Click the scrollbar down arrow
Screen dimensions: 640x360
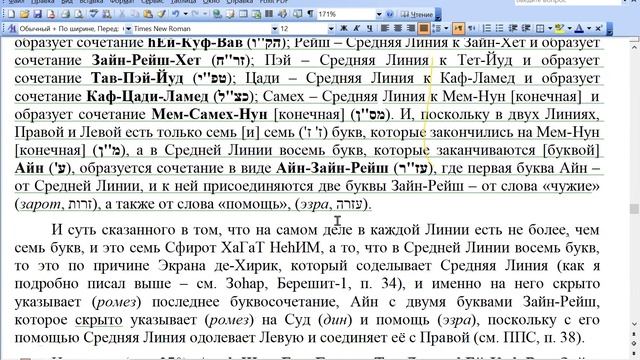(x=634, y=324)
